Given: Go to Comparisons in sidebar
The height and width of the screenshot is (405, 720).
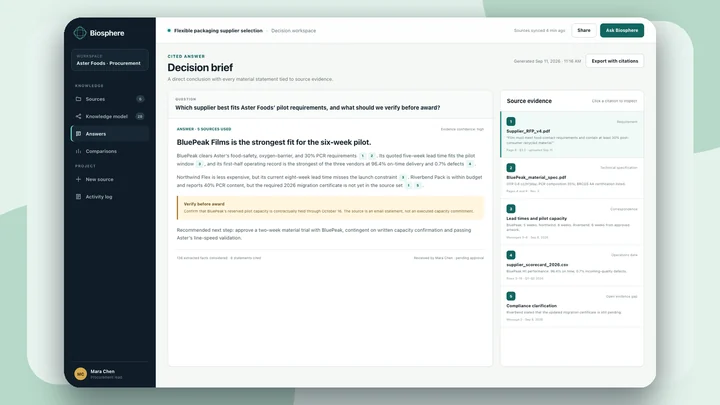Looking at the screenshot, I should [x=110, y=151].
